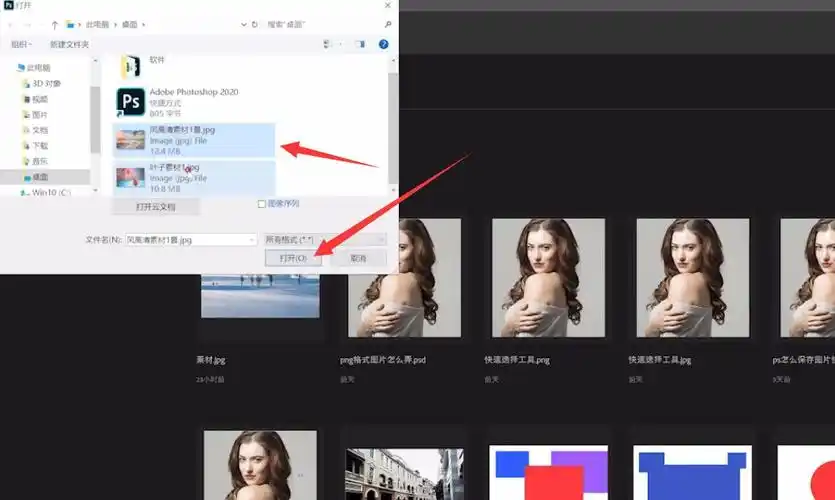
Task: Click the 快速选择工具.png file name label
Action: (x=517, y=360)
